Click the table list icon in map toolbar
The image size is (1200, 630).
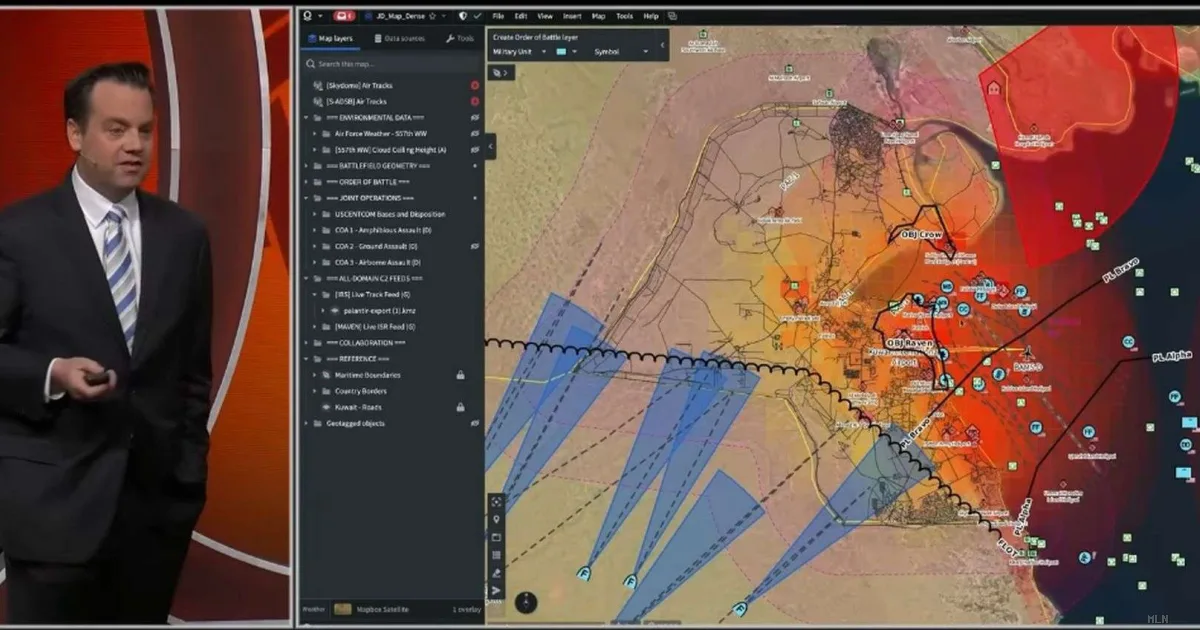(496, 556)
